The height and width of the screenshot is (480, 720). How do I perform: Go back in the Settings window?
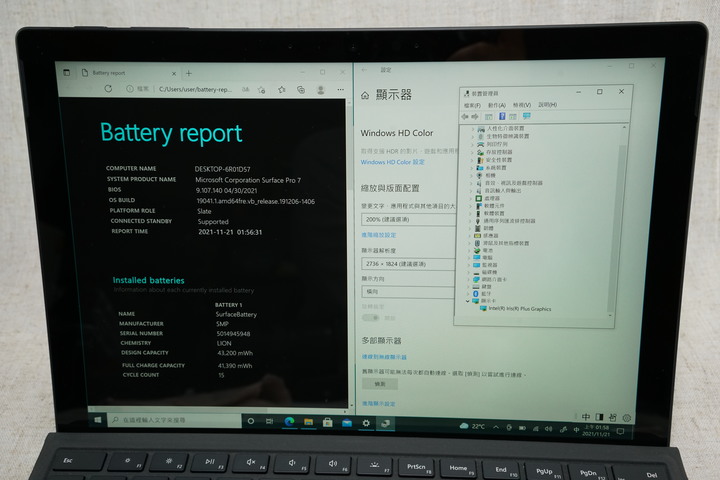coord(365,70)
